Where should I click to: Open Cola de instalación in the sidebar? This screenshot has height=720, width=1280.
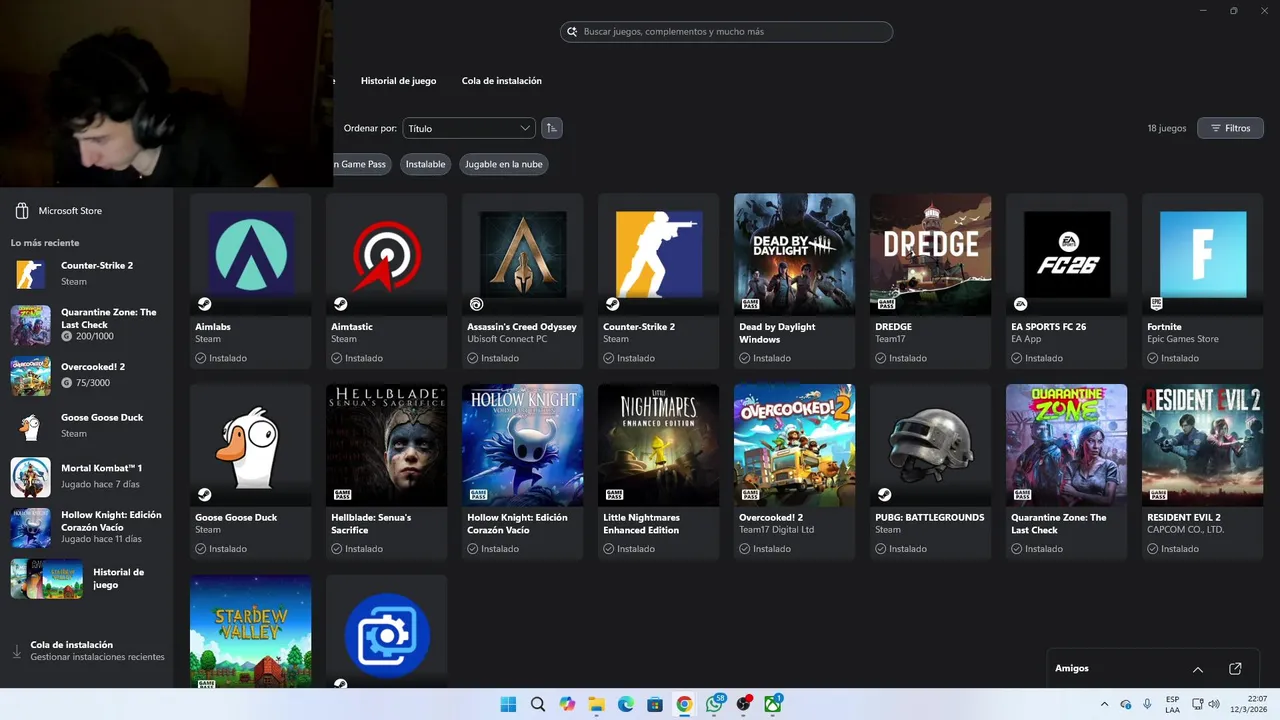click(x=87, y=651)
